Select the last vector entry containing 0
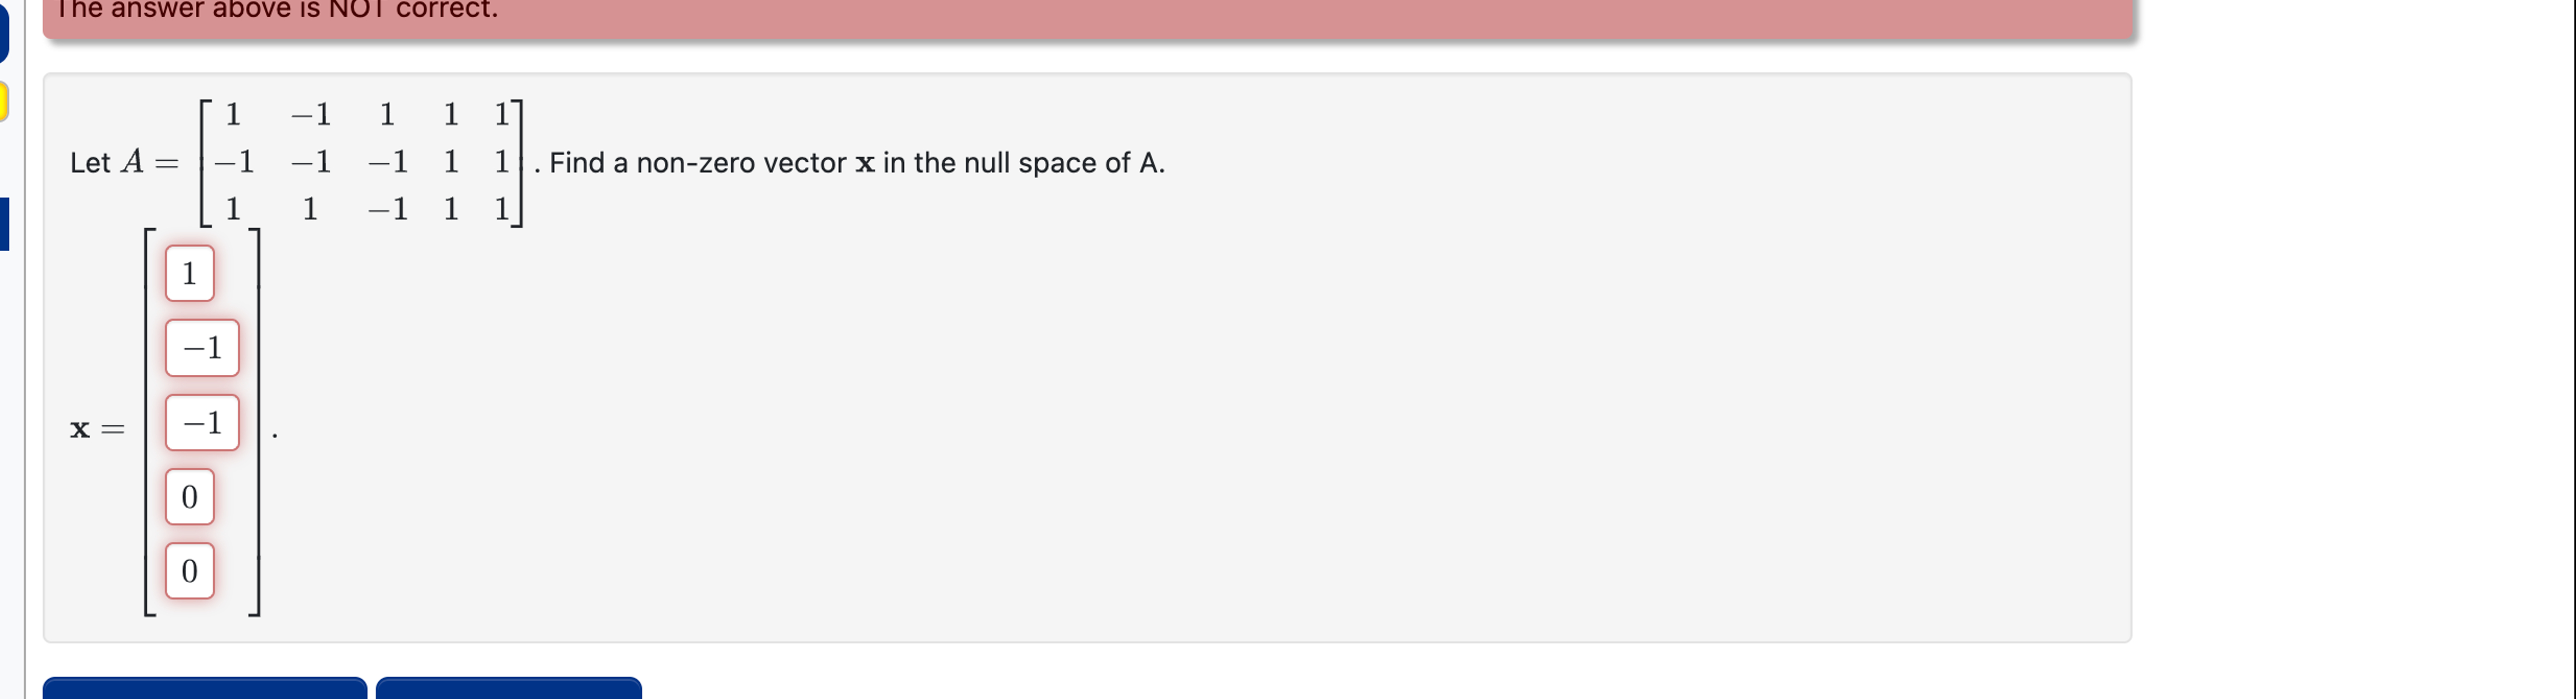 tap(189, 571)
